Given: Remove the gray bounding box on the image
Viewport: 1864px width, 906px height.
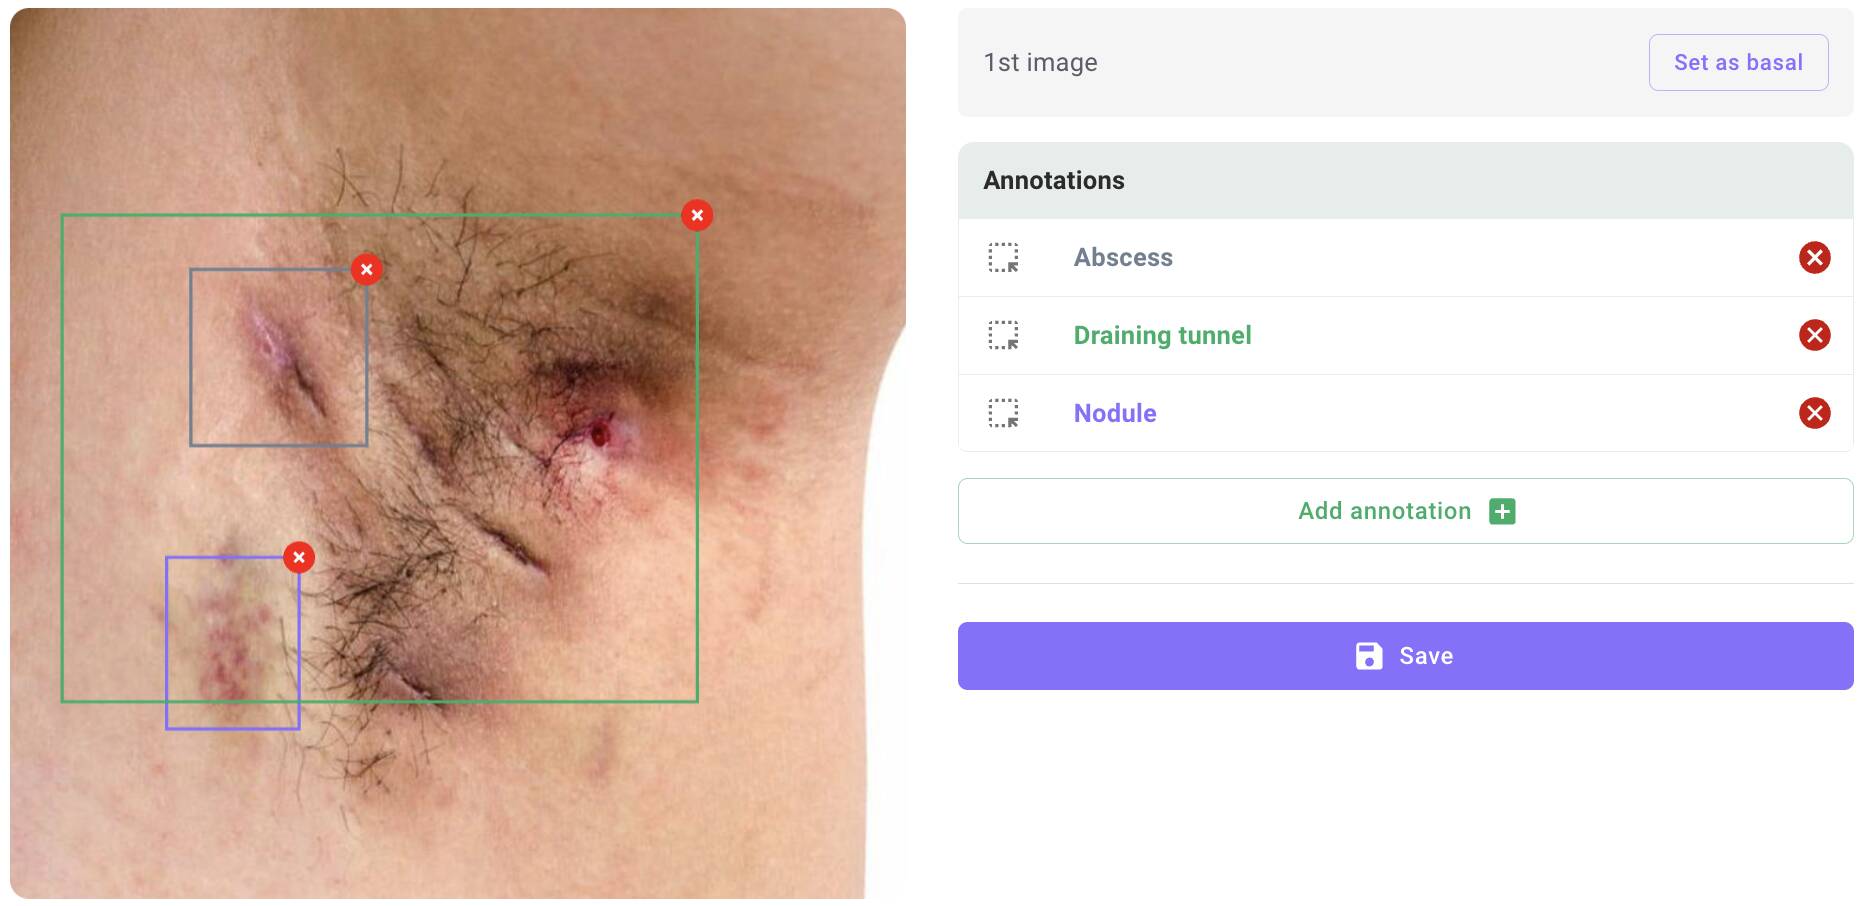Looking at the screenshot, I should 367,269.
